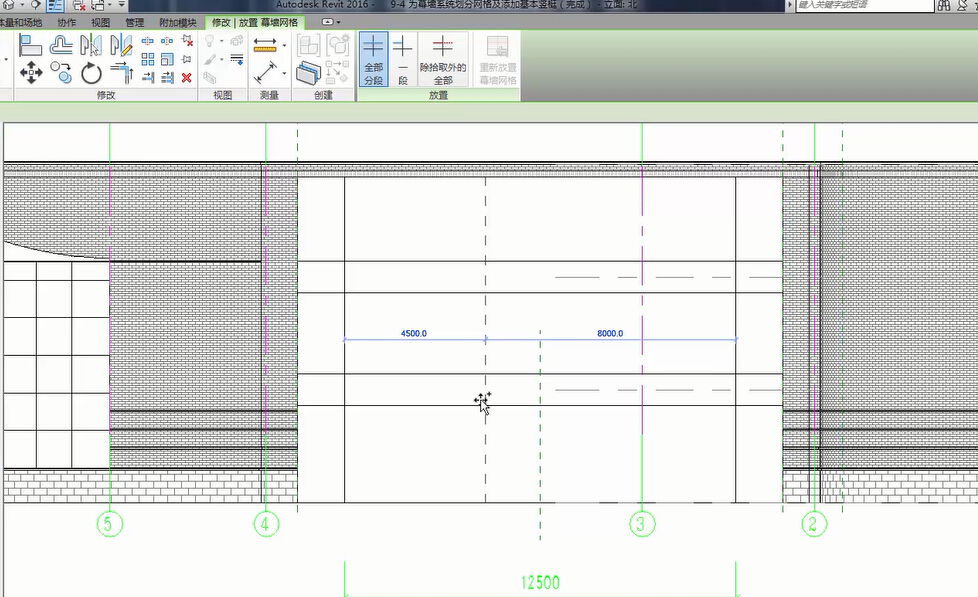Activate the Copy tool
Viewport: 978px width, 597px height.
tap(61, 72)
